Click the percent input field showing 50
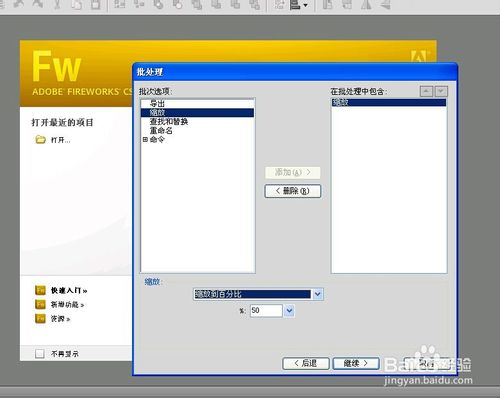Screen dimensions: 500x398 [x=266, y=311]
